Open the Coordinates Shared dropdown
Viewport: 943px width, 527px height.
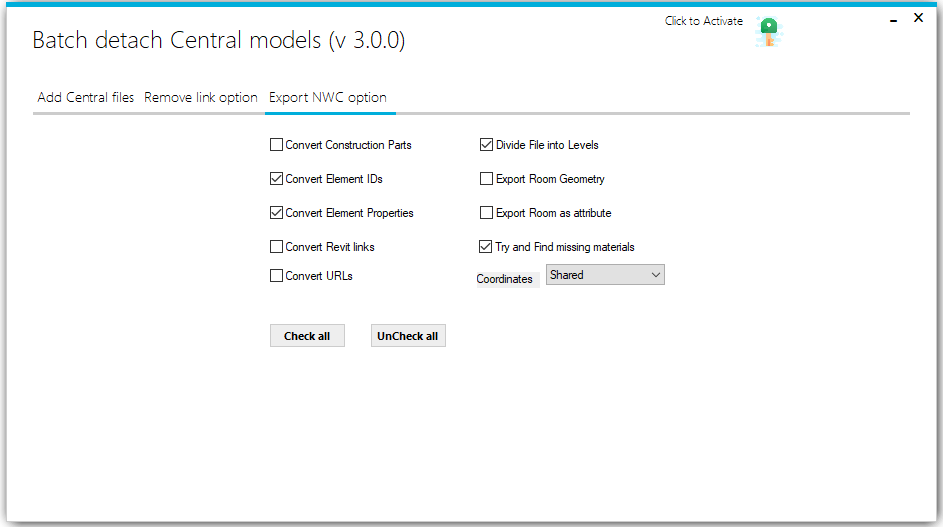click(605, 275)
